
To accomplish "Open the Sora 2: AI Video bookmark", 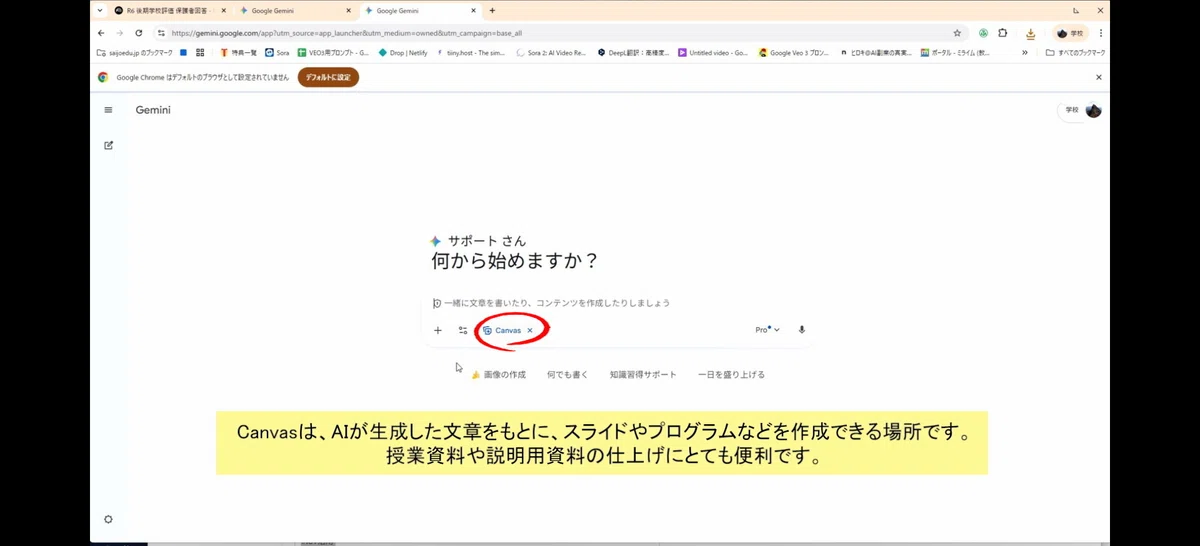I will tap(551, 53).
